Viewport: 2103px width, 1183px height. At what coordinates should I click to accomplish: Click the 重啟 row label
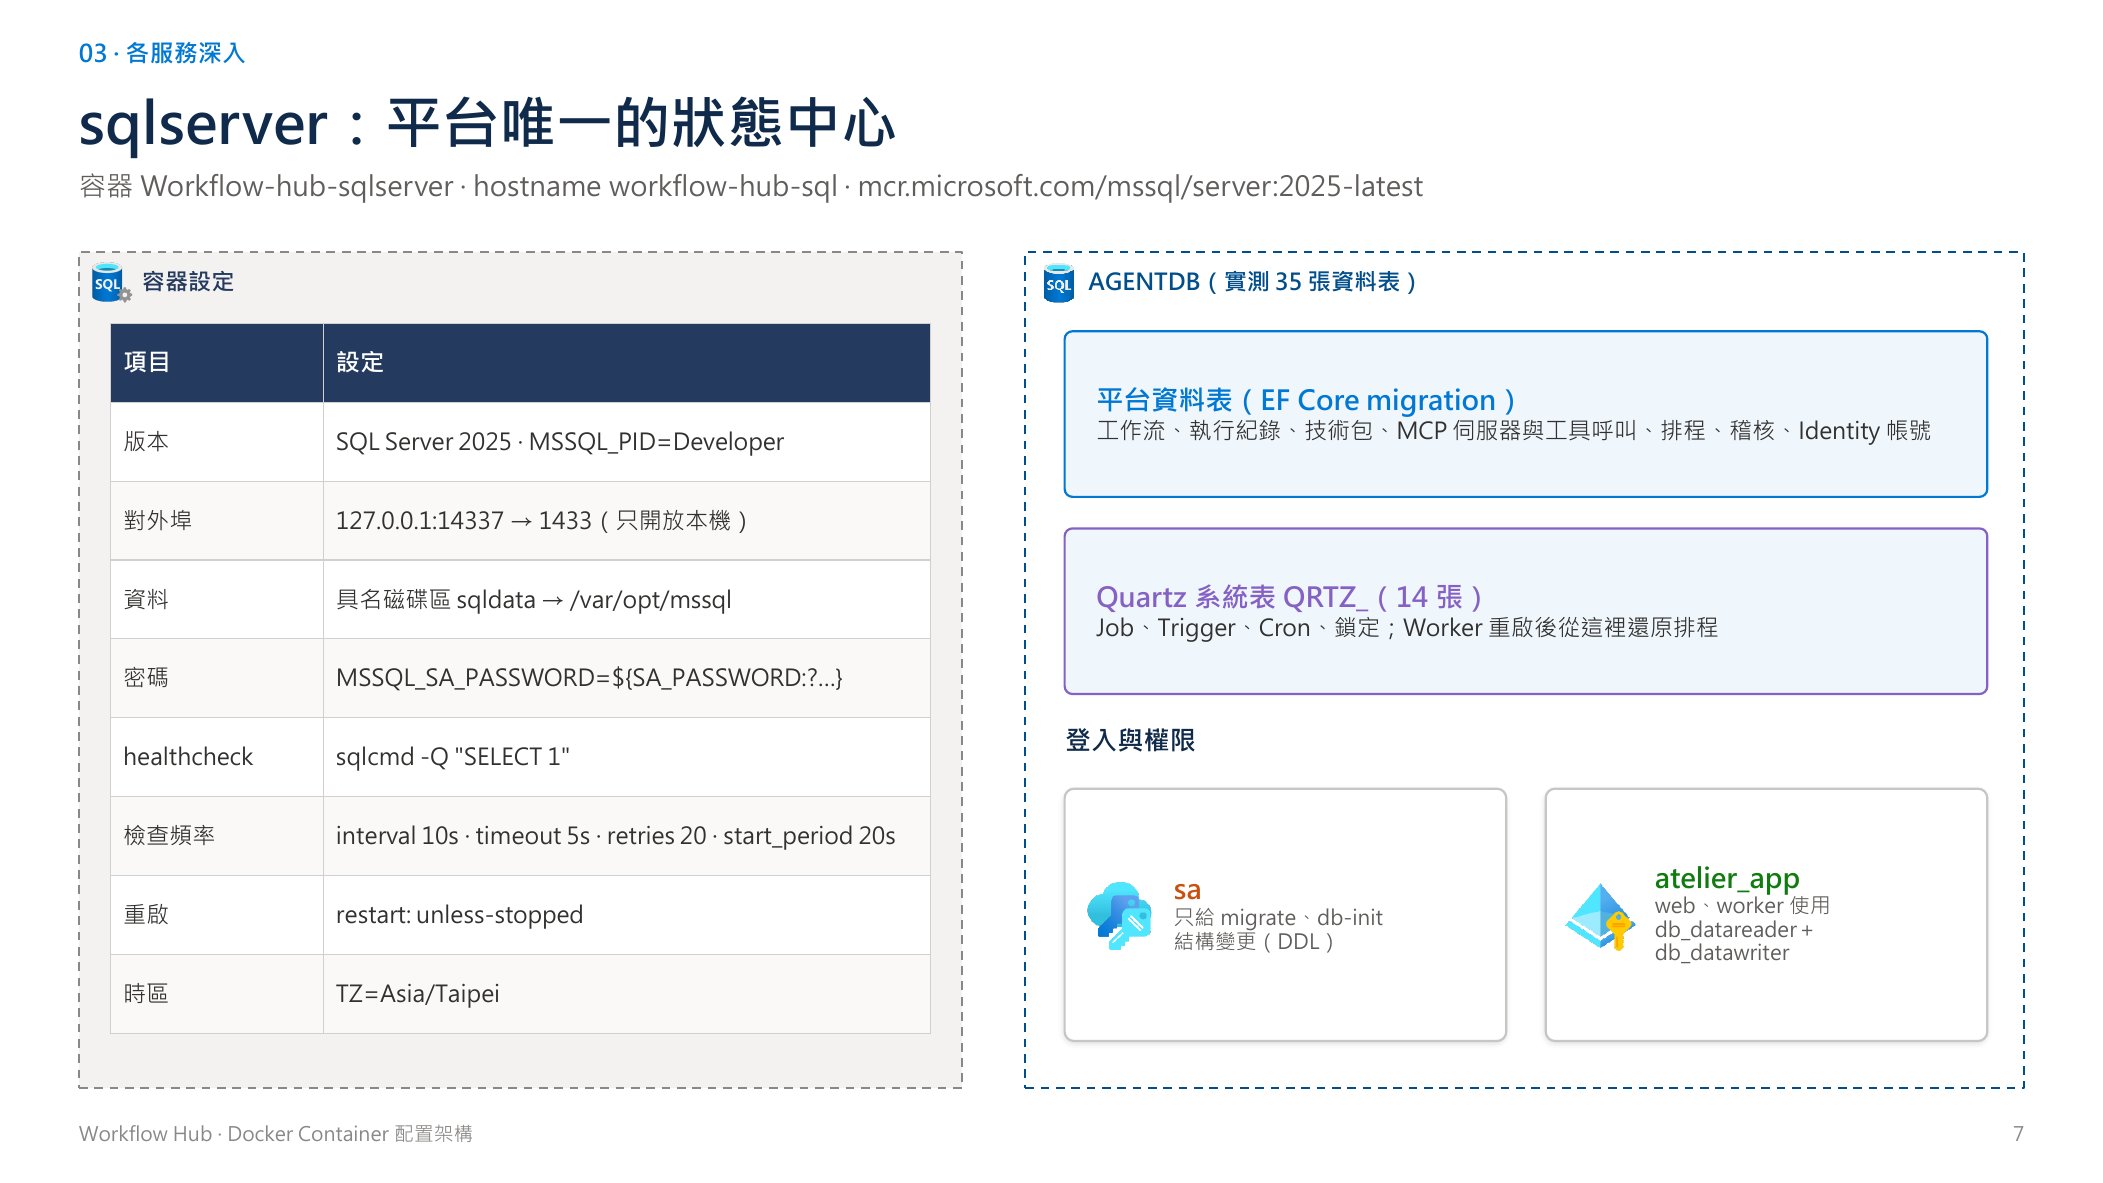coord(146,915)
